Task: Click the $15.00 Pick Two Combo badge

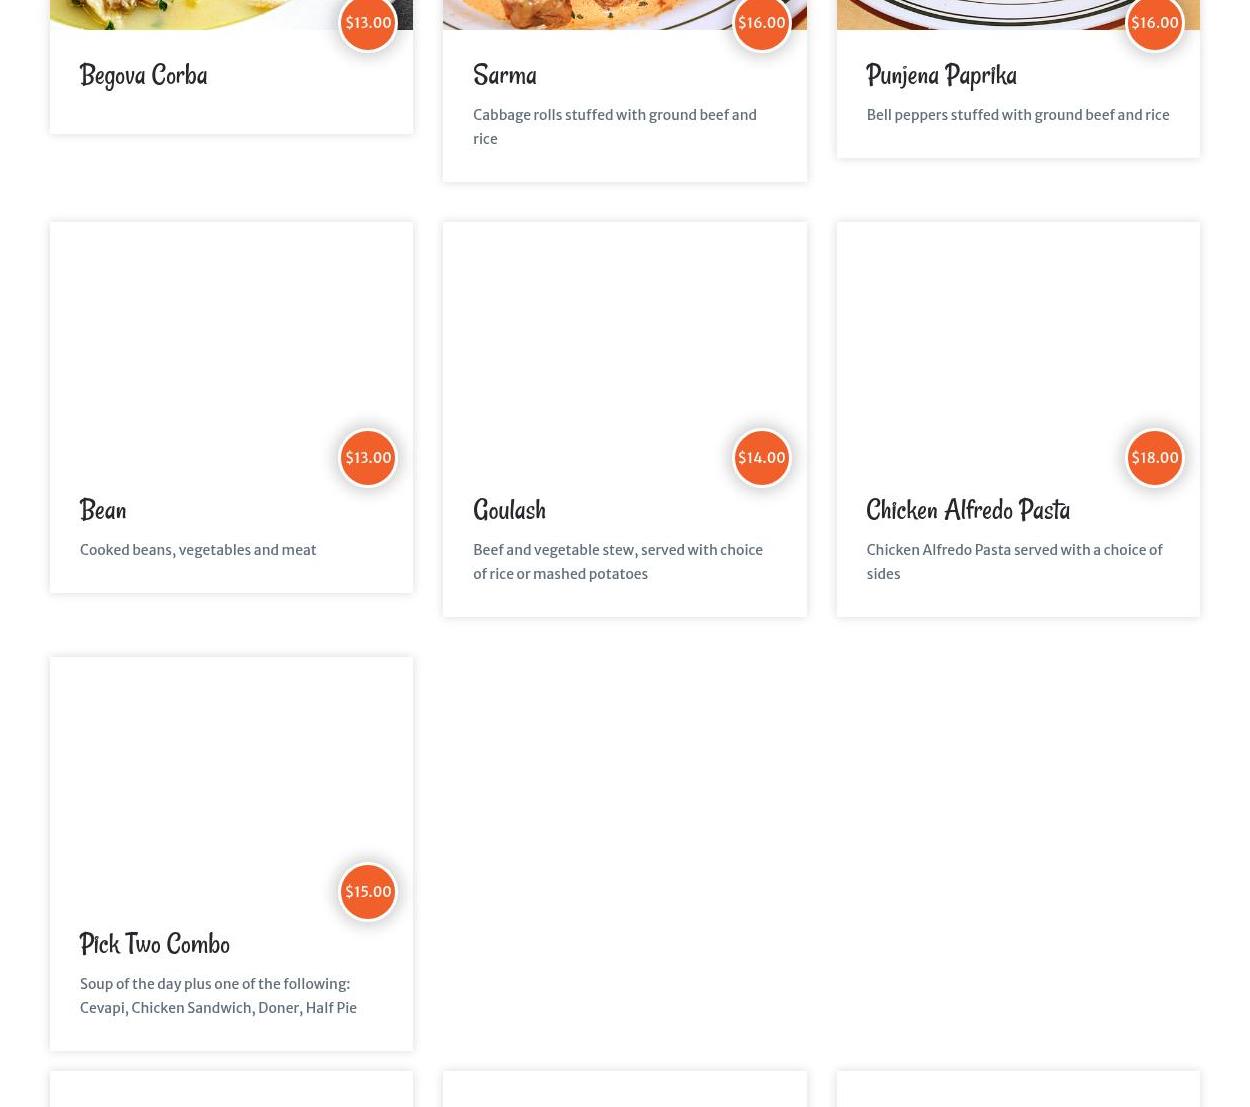Action: point(368,892)
